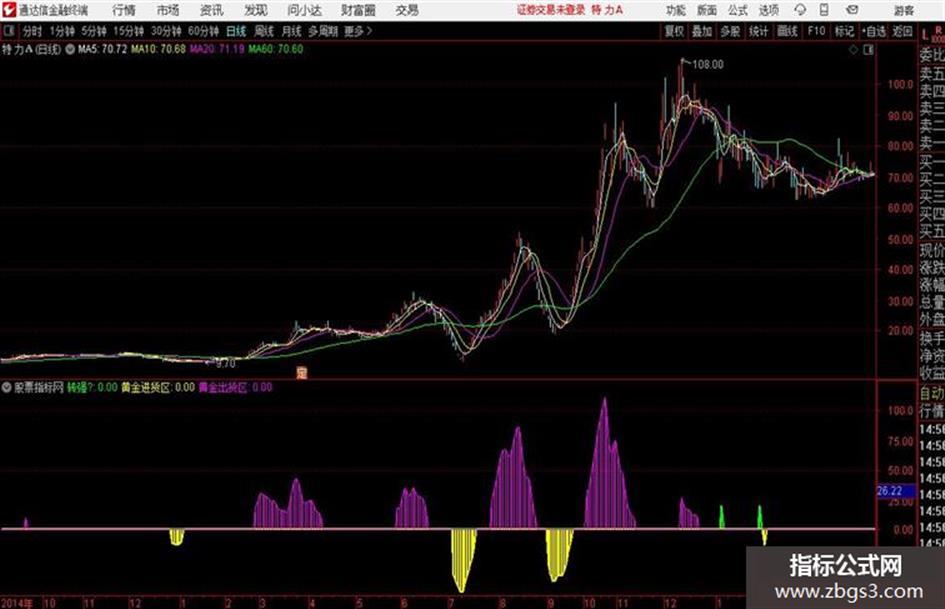This screenshot has height=609, width=945.
Task: Open F10 company info
Action: [816, 31]
